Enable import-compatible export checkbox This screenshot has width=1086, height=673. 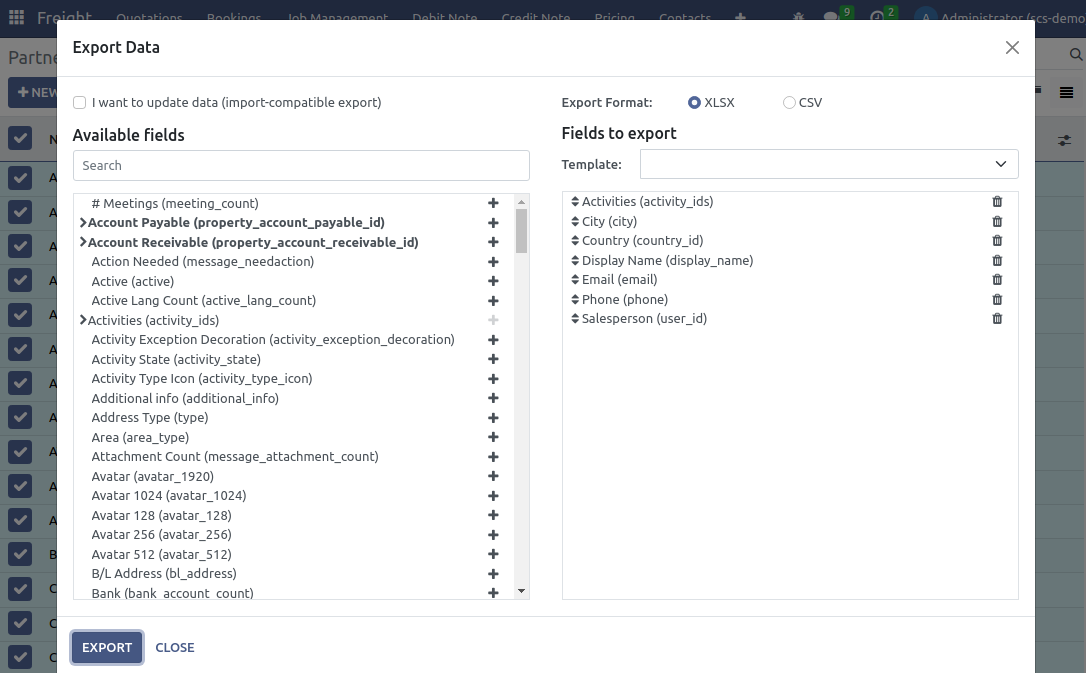tap(79, 102)
